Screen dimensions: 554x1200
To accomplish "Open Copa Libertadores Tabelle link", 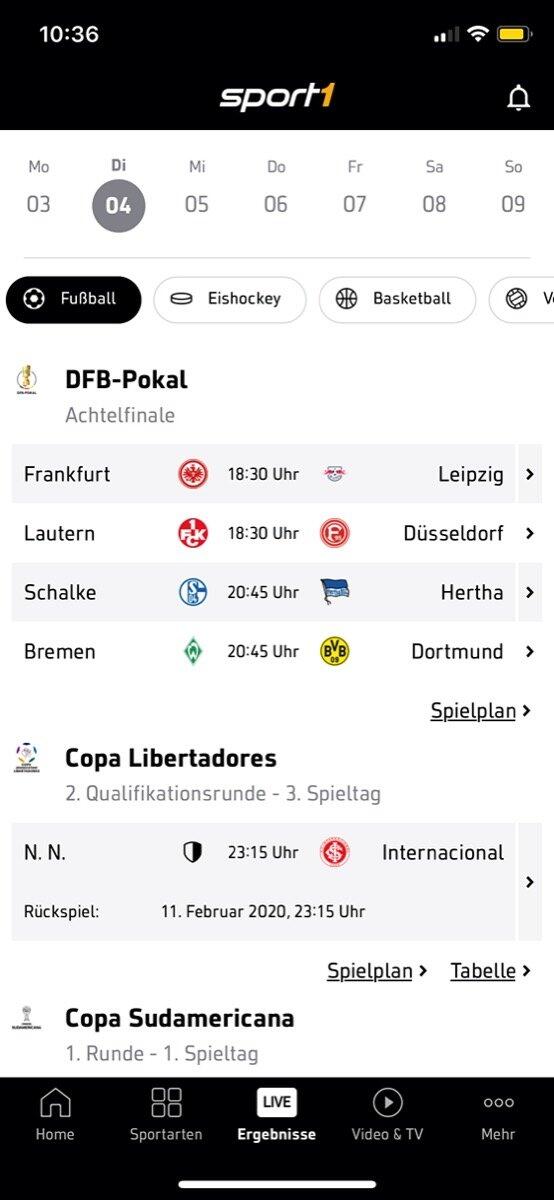I will coord(483,970).
